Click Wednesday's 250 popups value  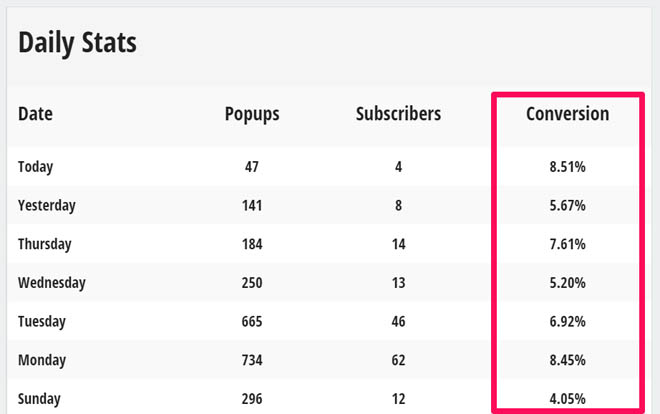pos(252,283)
